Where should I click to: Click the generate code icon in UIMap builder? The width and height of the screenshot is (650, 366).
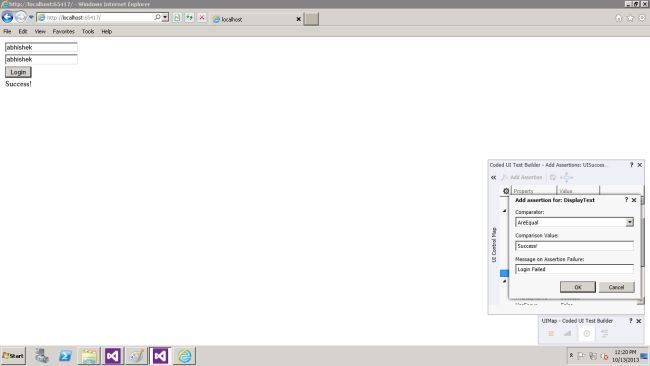[x=605, y=334]
